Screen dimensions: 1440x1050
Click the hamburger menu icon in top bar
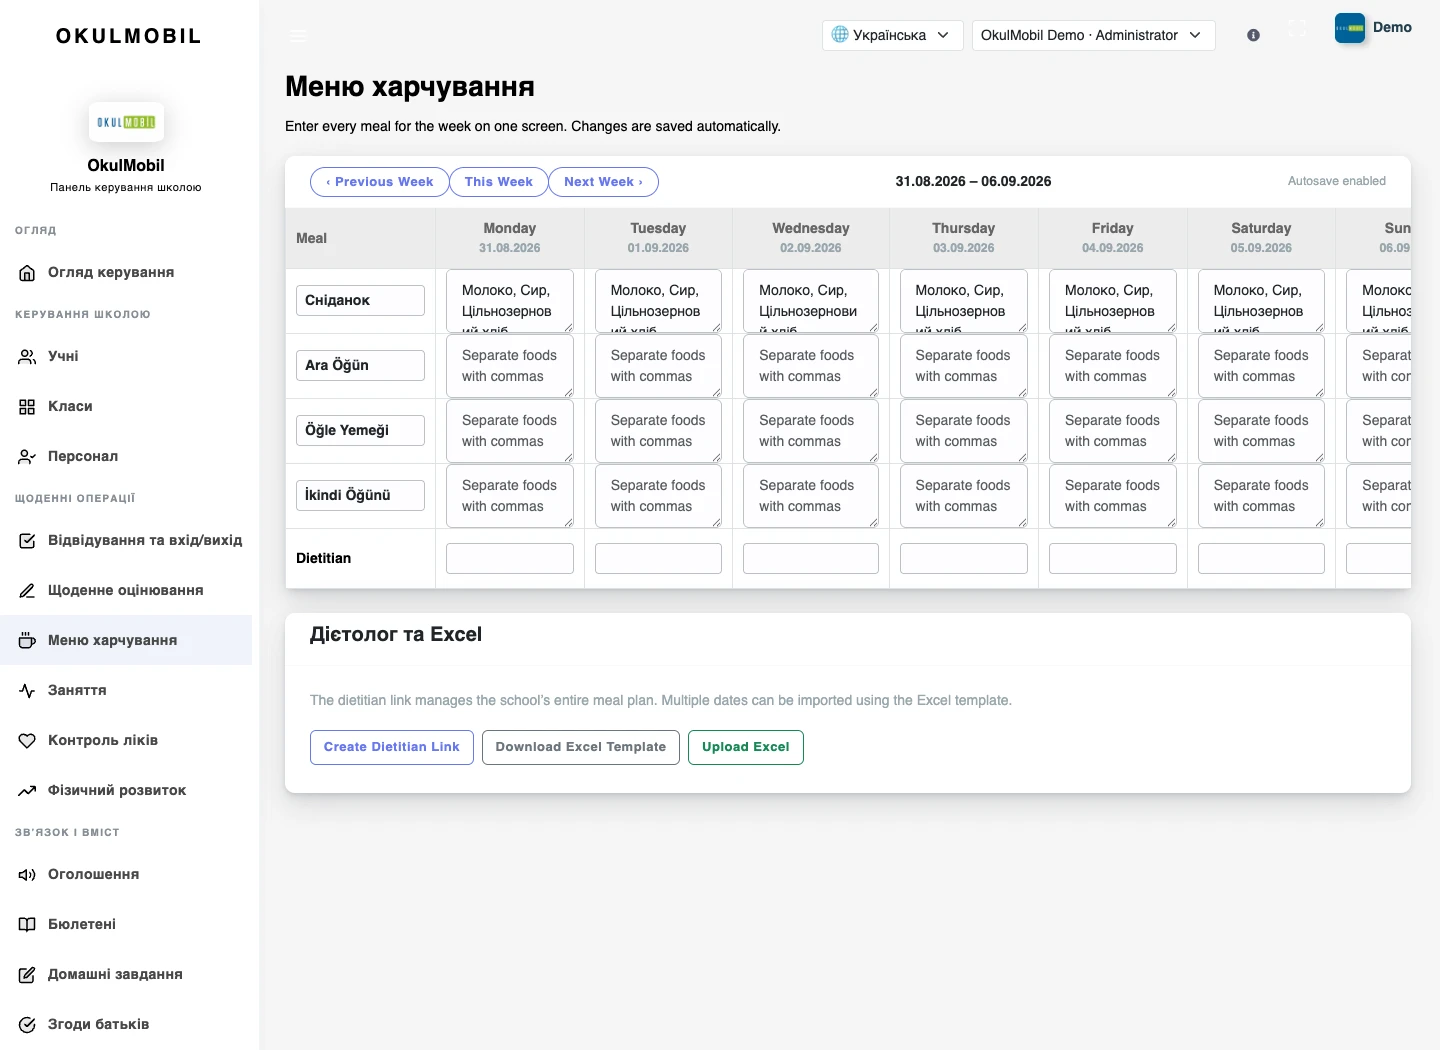click(x=298, y=35)
